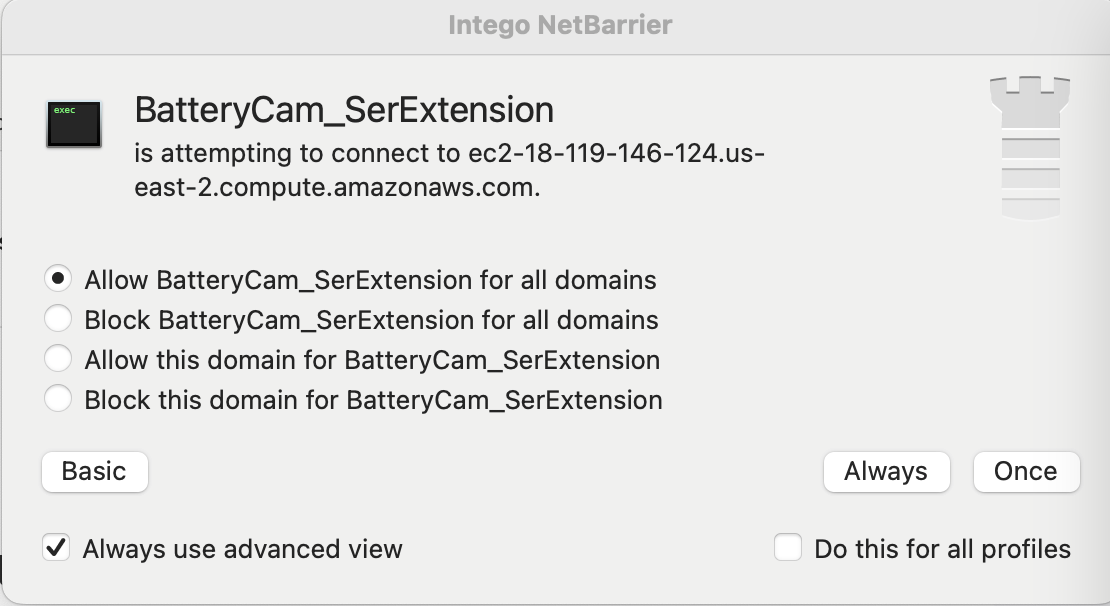Select Block BatteryCam_SerExtension for all domains radio
The image size is (1110, 606).
click(58, 319)
